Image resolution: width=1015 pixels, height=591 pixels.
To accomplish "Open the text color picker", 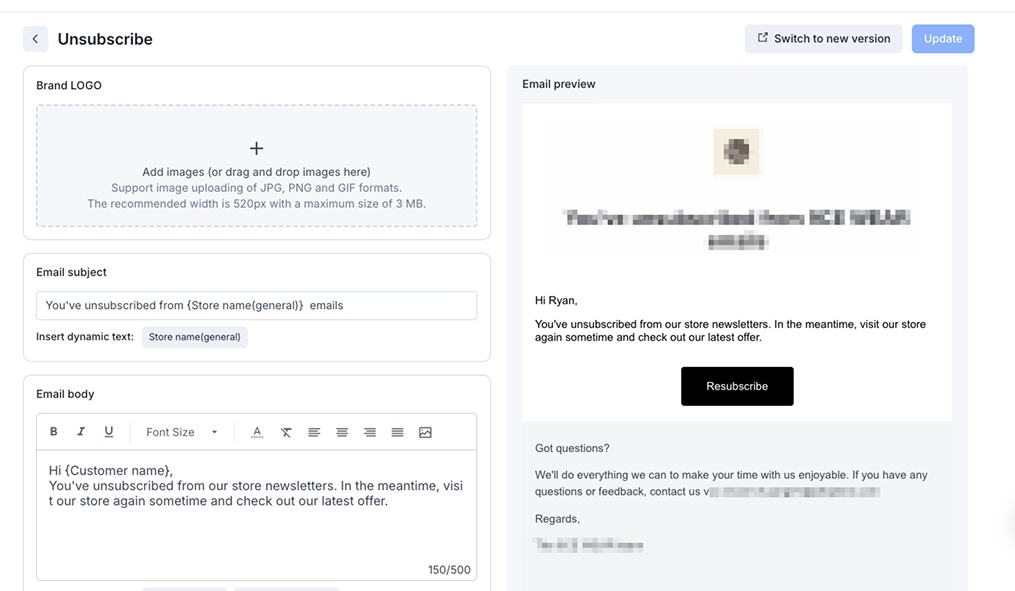I will [257, 432].
